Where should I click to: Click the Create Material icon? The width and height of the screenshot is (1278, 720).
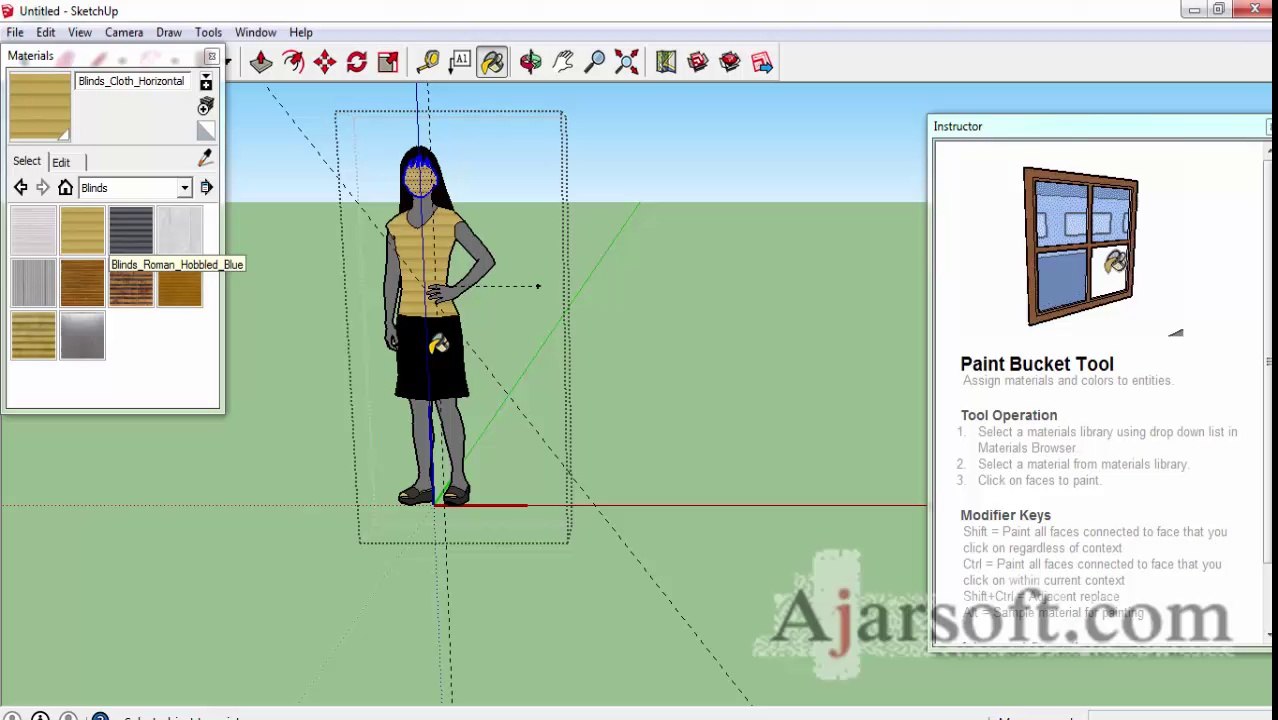click(x=206, y=106)
